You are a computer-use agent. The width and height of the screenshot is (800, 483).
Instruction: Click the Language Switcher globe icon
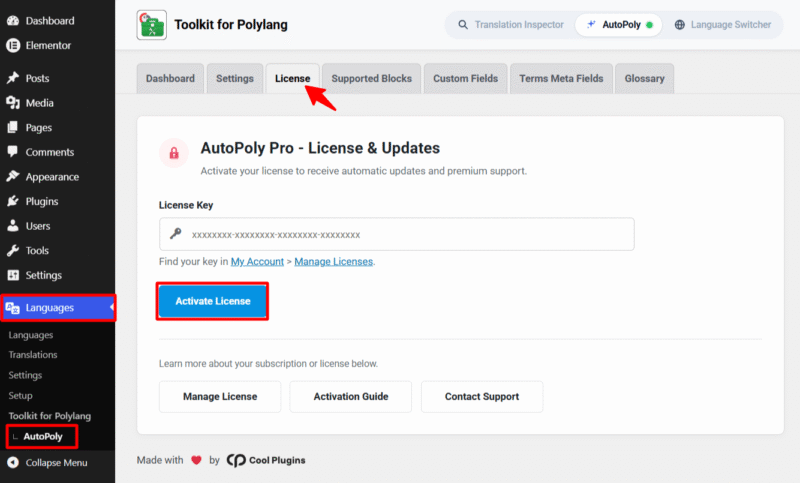[680, 24]
